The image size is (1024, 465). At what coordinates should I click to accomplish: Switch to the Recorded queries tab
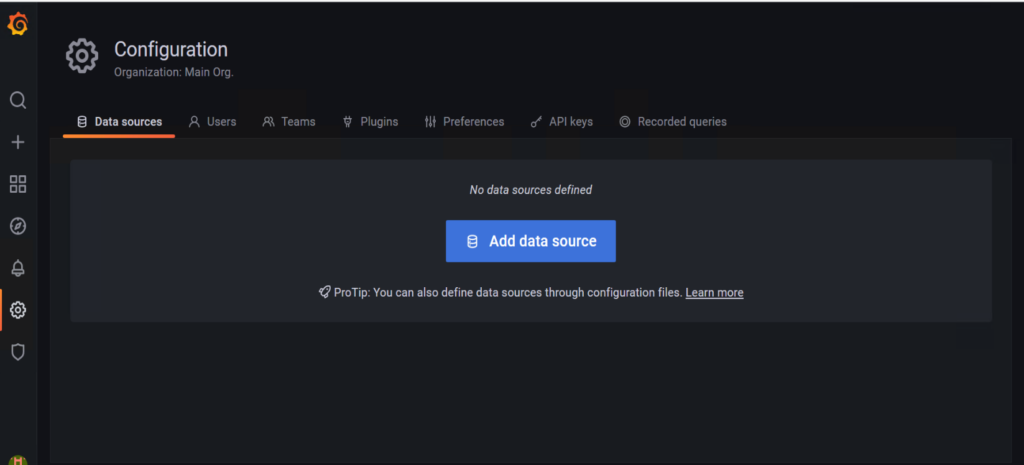tap(672, 122)
